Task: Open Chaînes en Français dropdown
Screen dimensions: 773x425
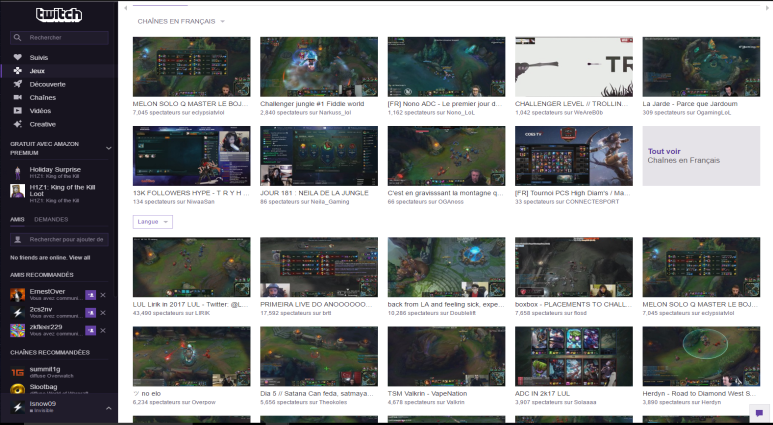Action: tap(181, 21)
